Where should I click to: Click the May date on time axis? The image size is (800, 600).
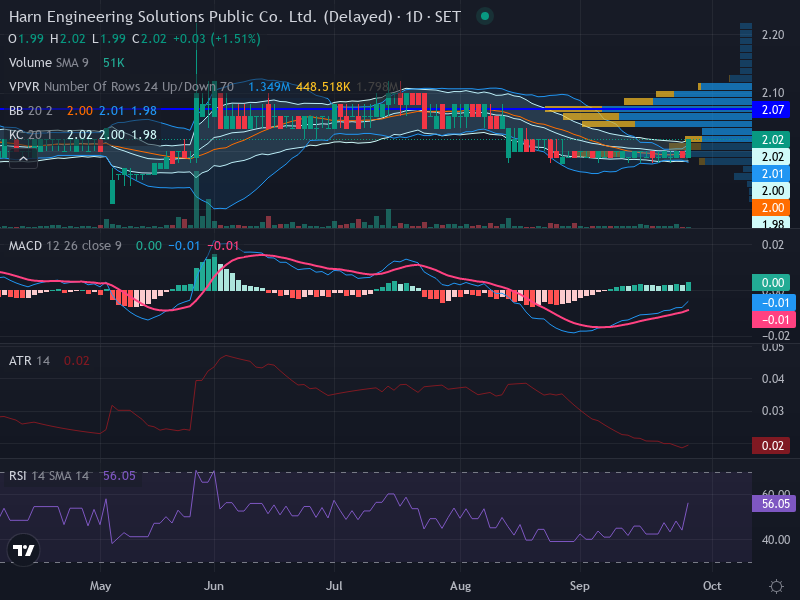101,586
